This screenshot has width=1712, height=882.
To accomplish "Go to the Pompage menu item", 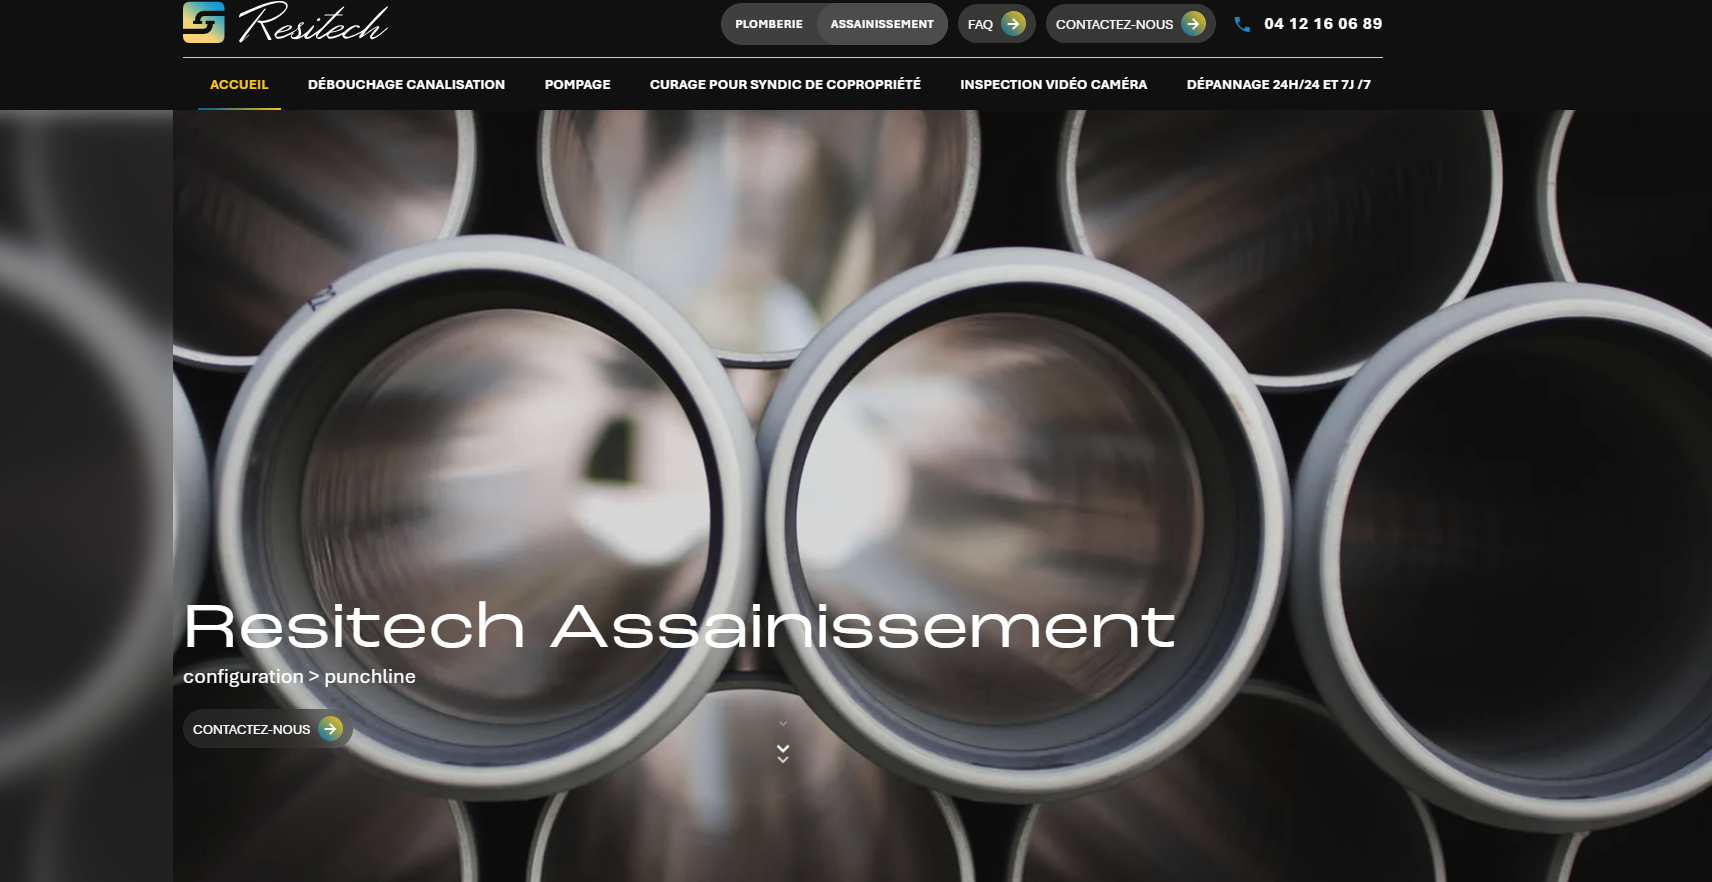I will [577, 84].
